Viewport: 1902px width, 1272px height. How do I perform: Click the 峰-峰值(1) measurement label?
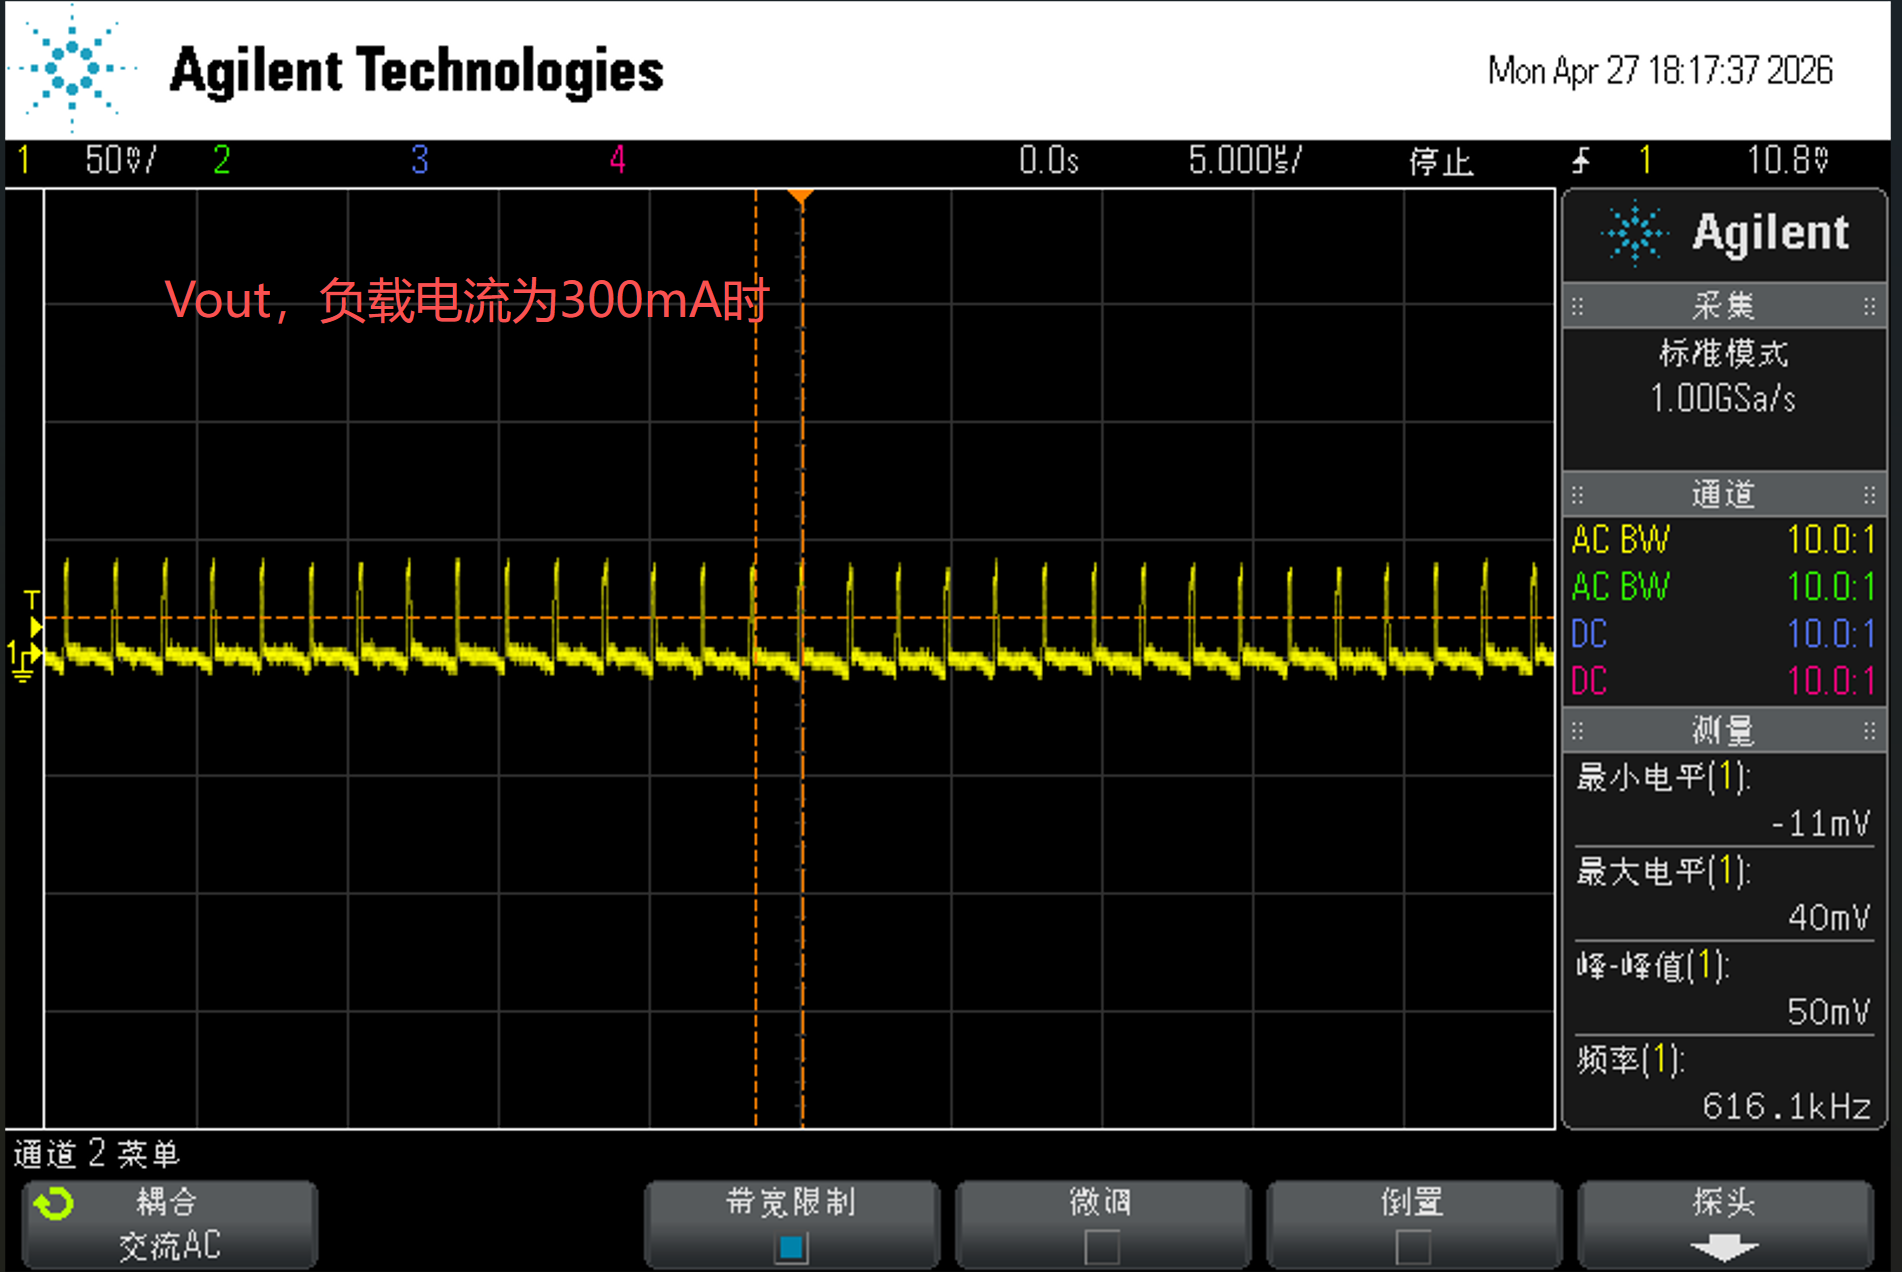[x=1653, y=965]
